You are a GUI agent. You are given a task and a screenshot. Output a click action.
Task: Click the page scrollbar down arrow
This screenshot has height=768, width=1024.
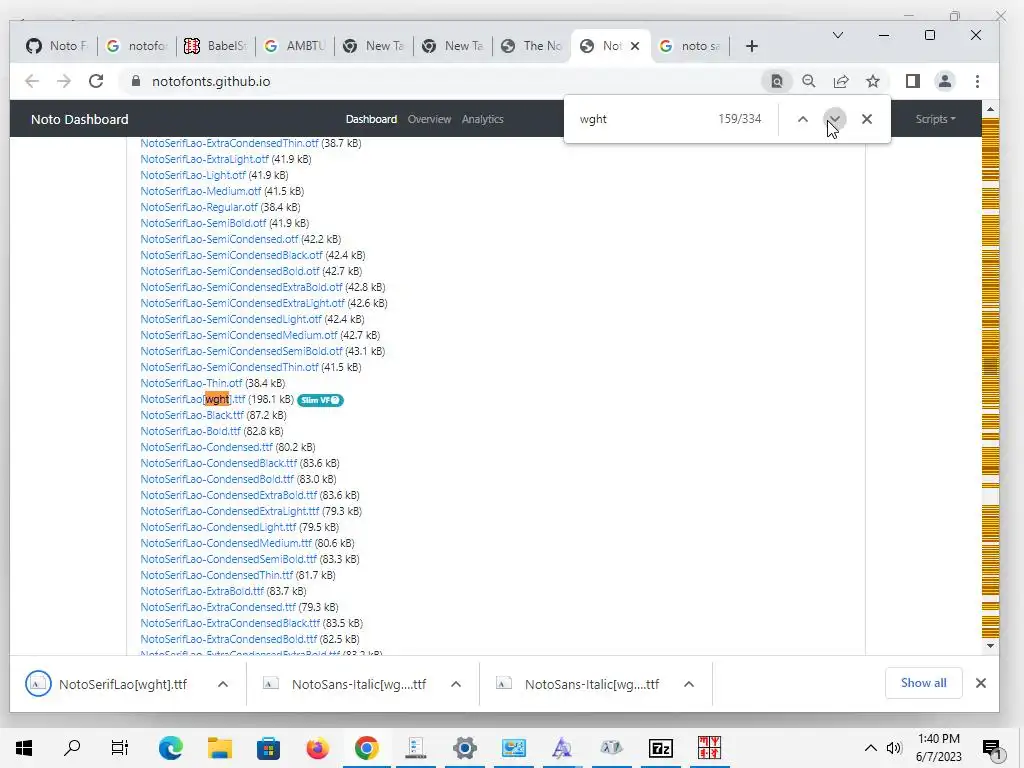click(x=990, y=646)
